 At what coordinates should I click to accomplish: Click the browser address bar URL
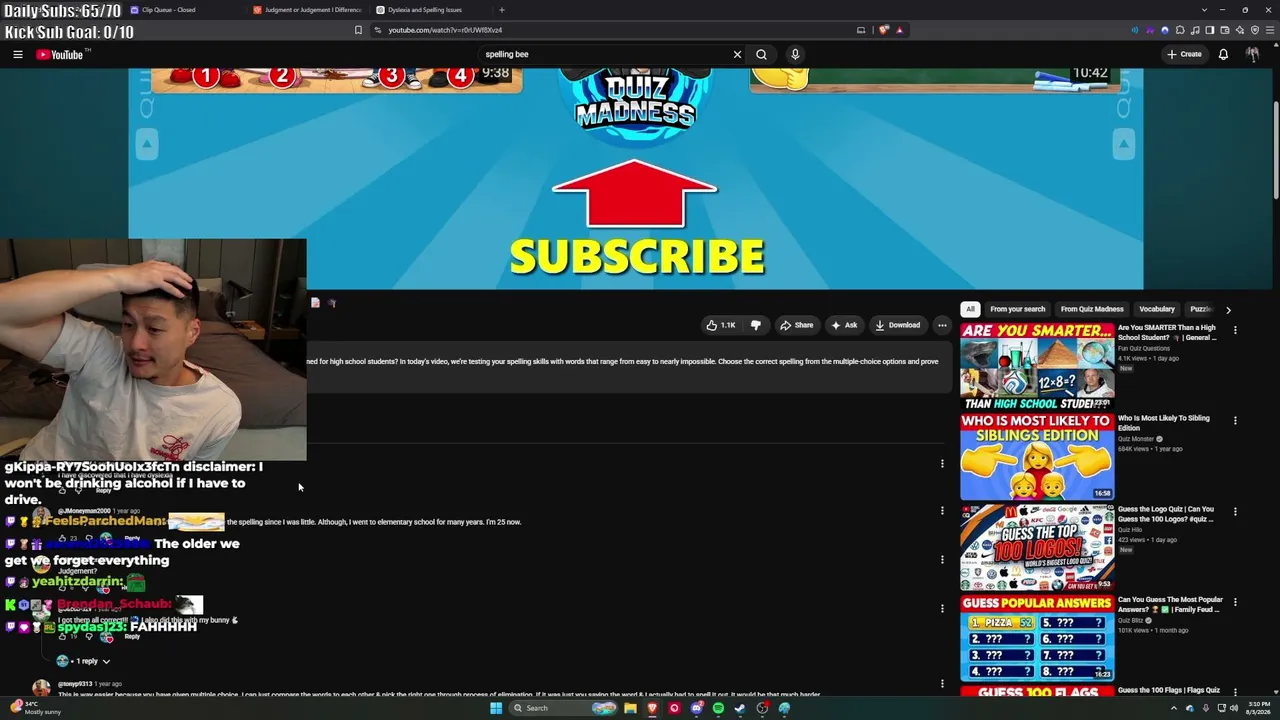(x=445, y=30)
